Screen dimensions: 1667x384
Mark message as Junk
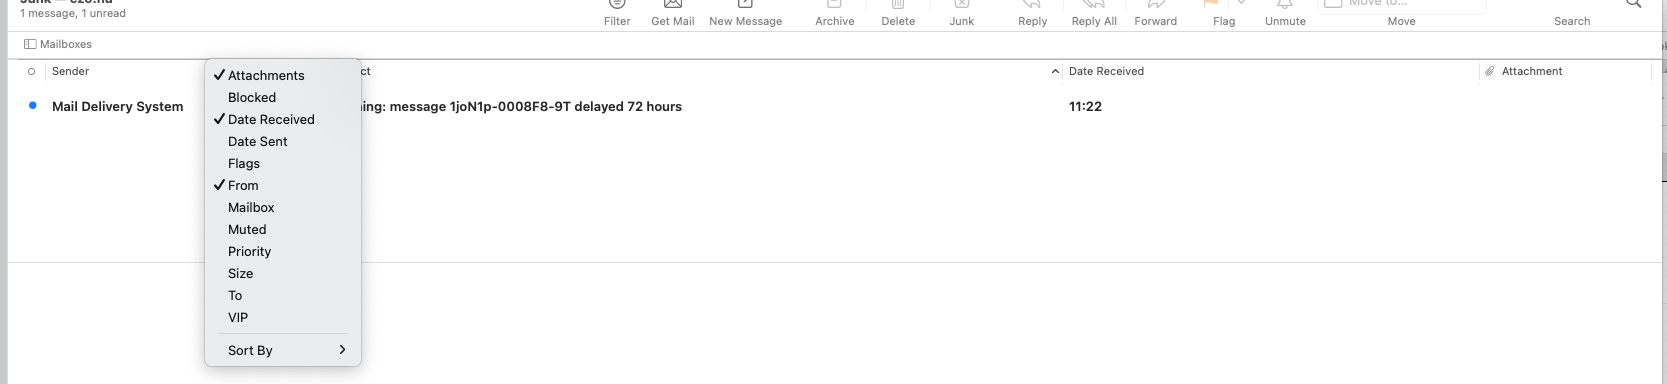pos(961,13)
